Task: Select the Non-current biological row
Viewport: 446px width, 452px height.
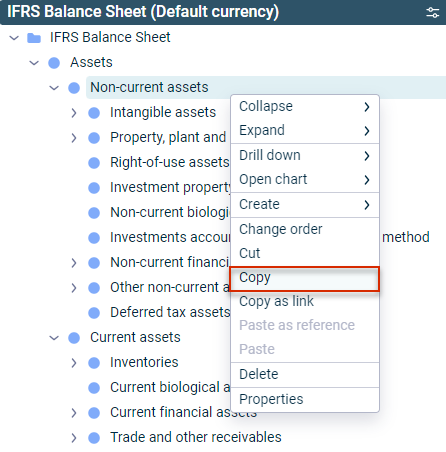Action: 170,213
